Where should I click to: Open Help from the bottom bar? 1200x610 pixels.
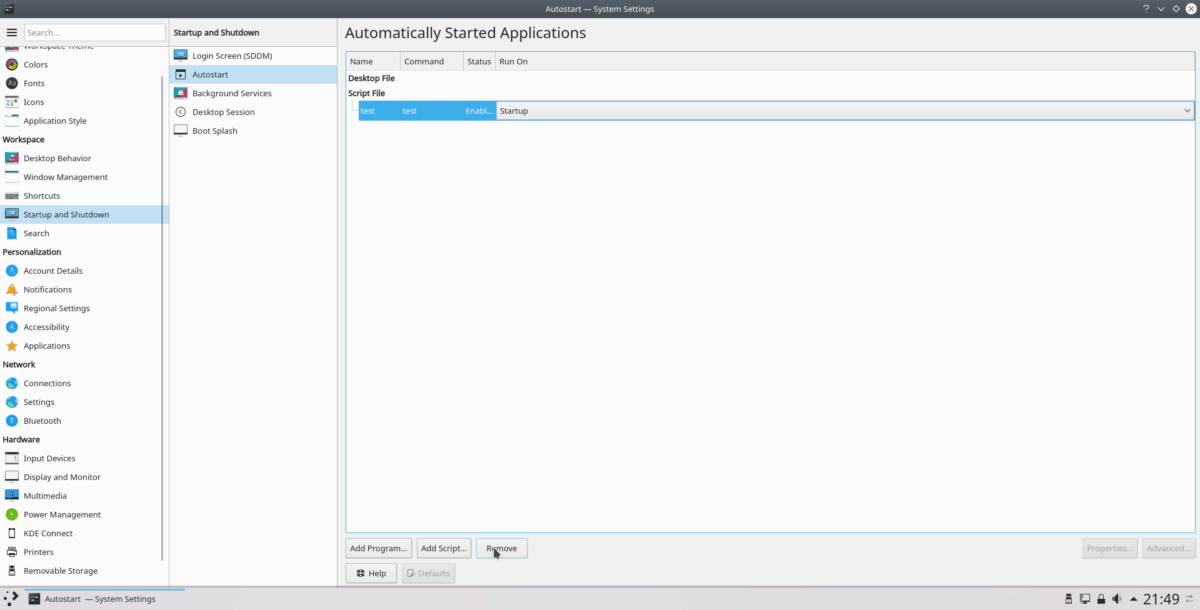(371, 572)
